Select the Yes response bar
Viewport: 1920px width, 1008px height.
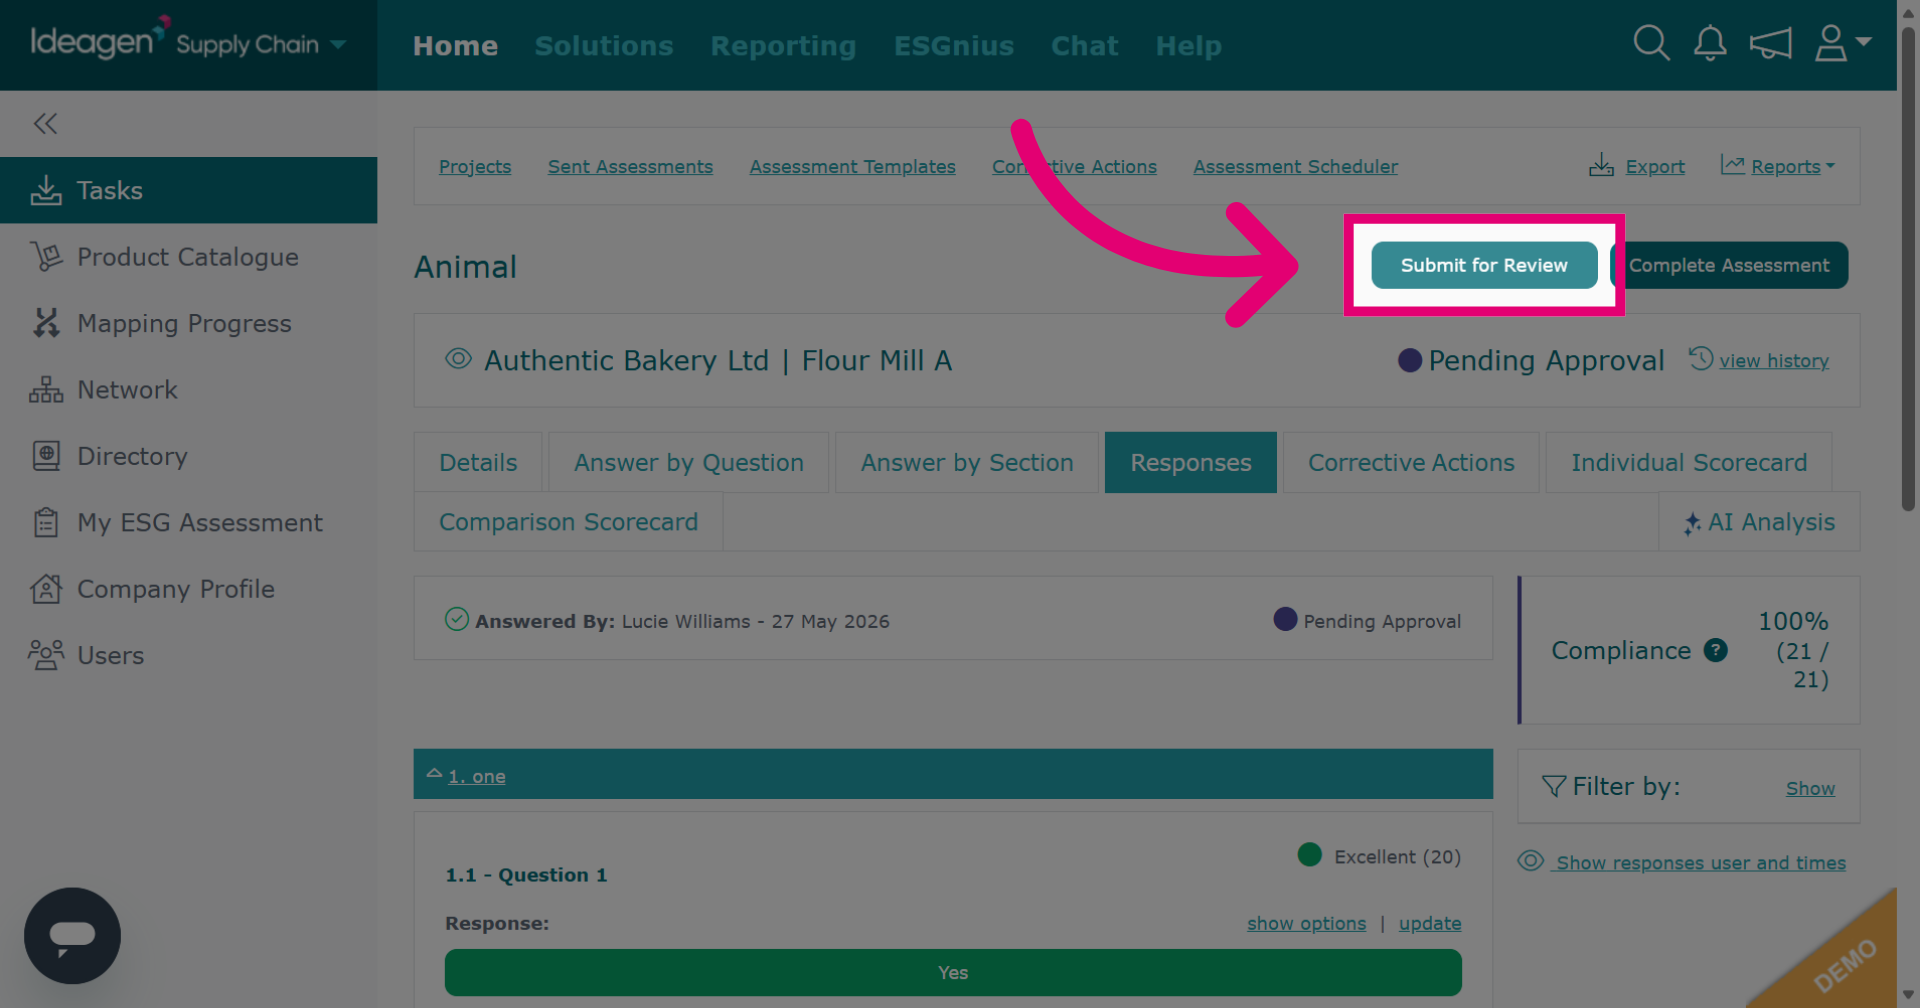tap(953, 972)
